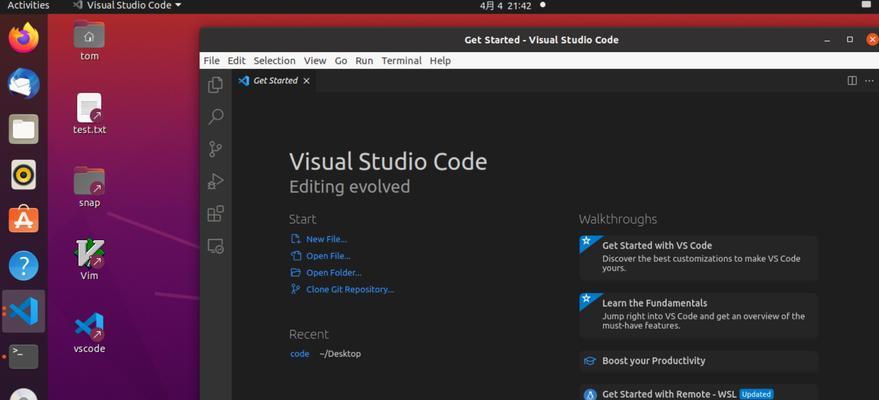Open the Go menu
The image size is (879, 400).
coord(341,61)
